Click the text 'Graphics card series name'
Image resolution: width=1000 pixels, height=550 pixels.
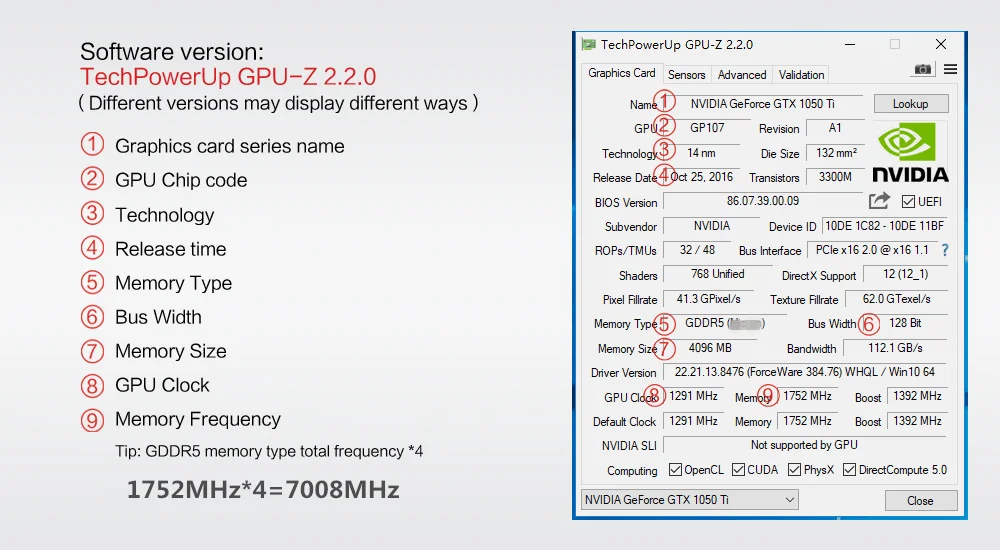point(230,146)
